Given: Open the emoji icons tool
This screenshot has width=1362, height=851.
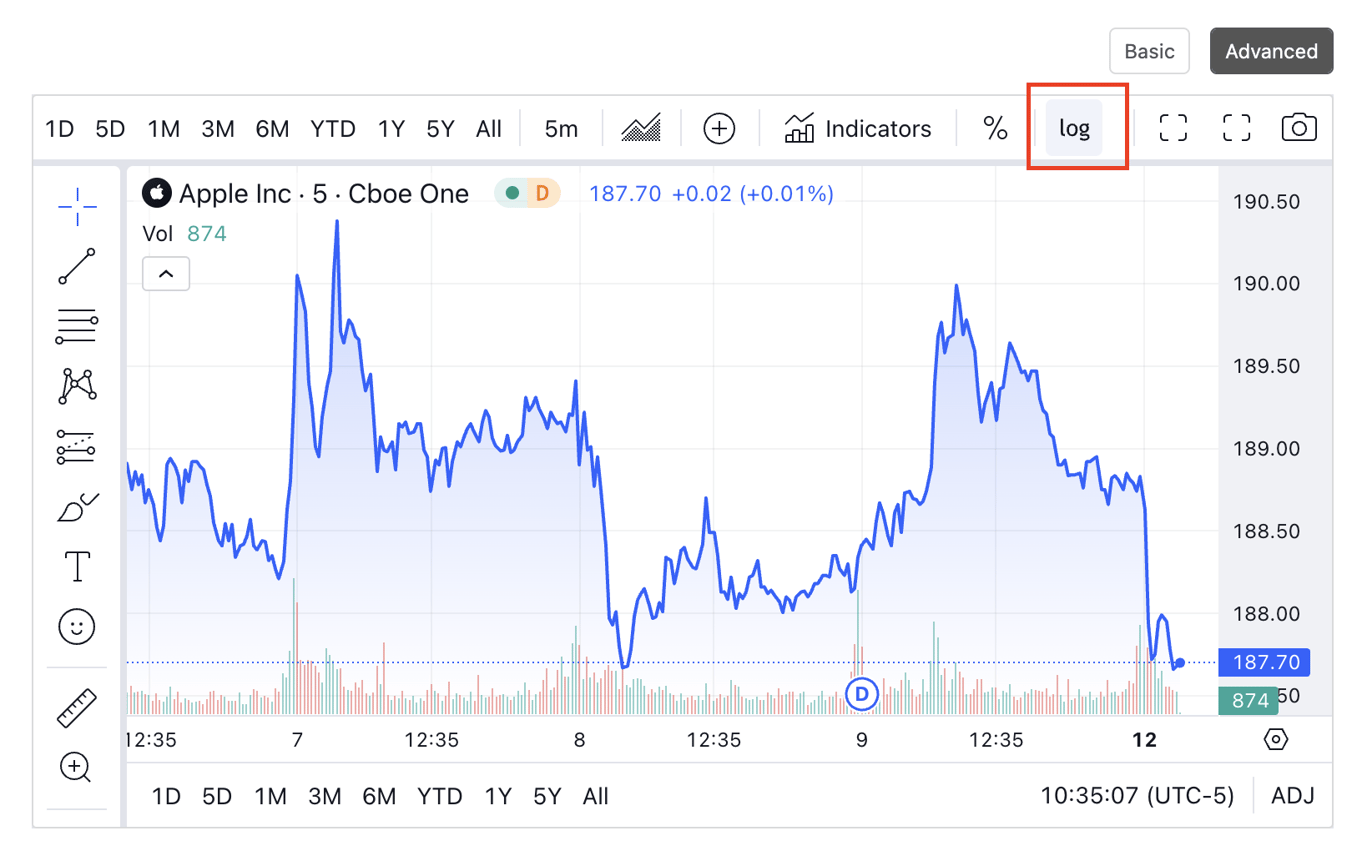Looking at the screenshot, I should 77,627.
